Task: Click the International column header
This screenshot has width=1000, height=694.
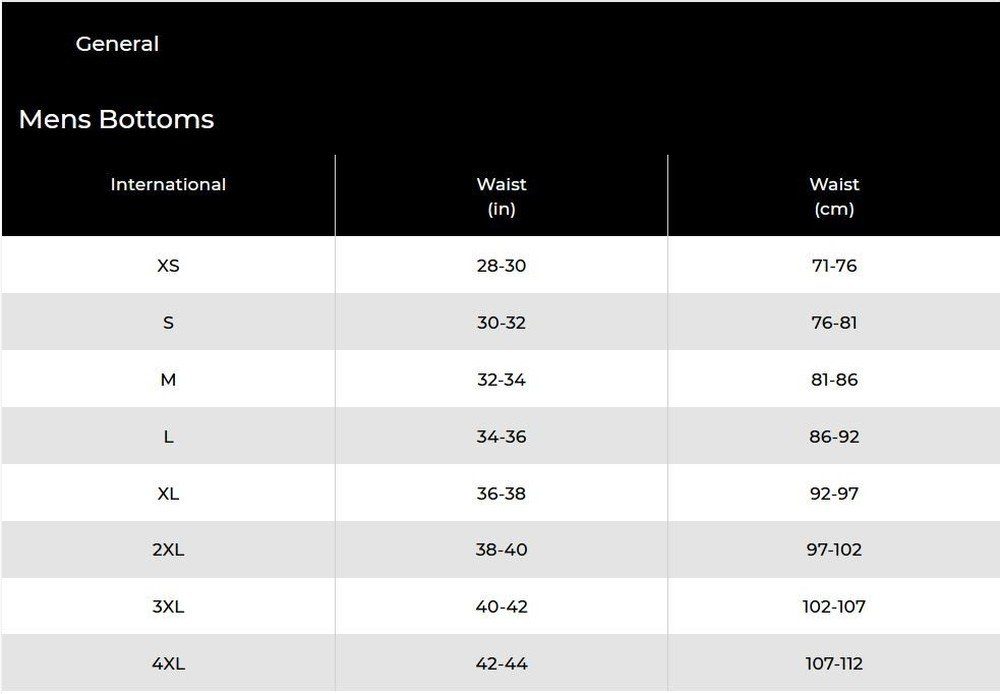Action: tap(168, 184)
